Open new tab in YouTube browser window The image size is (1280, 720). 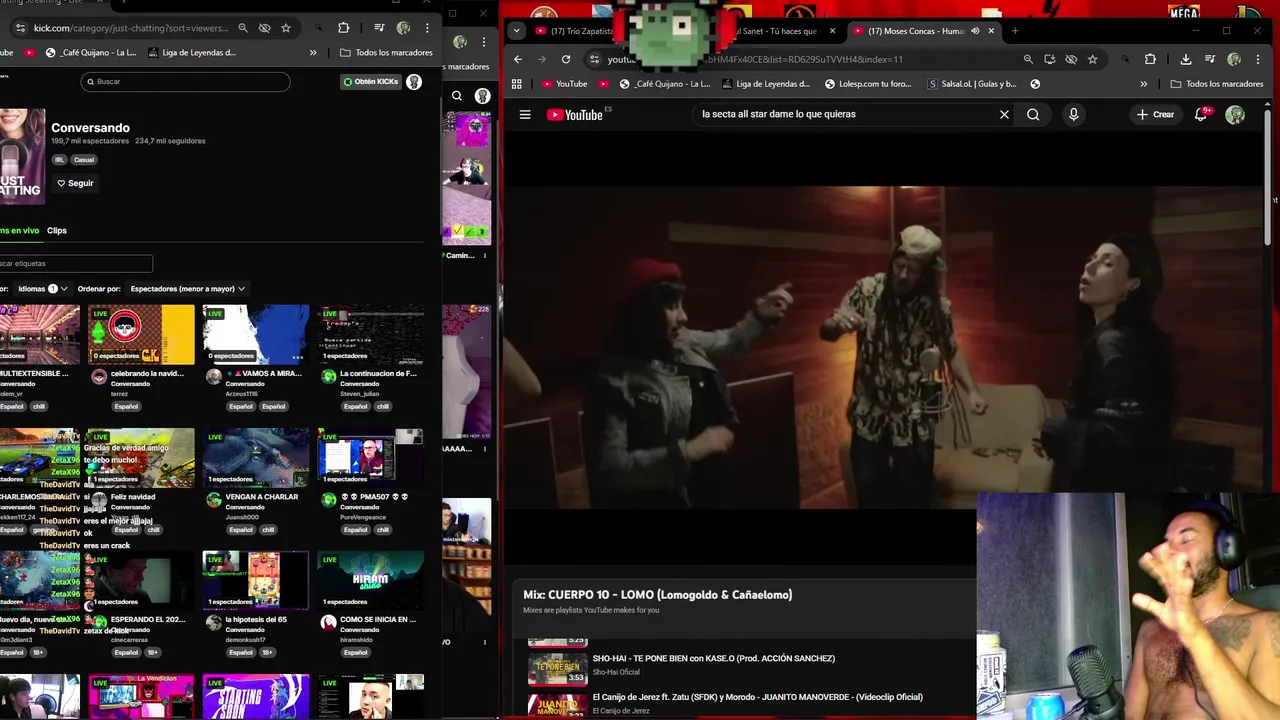tap(1015, 31)
